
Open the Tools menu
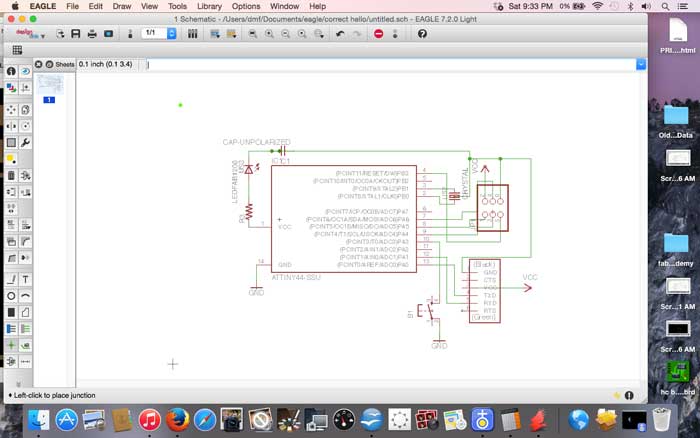tap(177, 6)
